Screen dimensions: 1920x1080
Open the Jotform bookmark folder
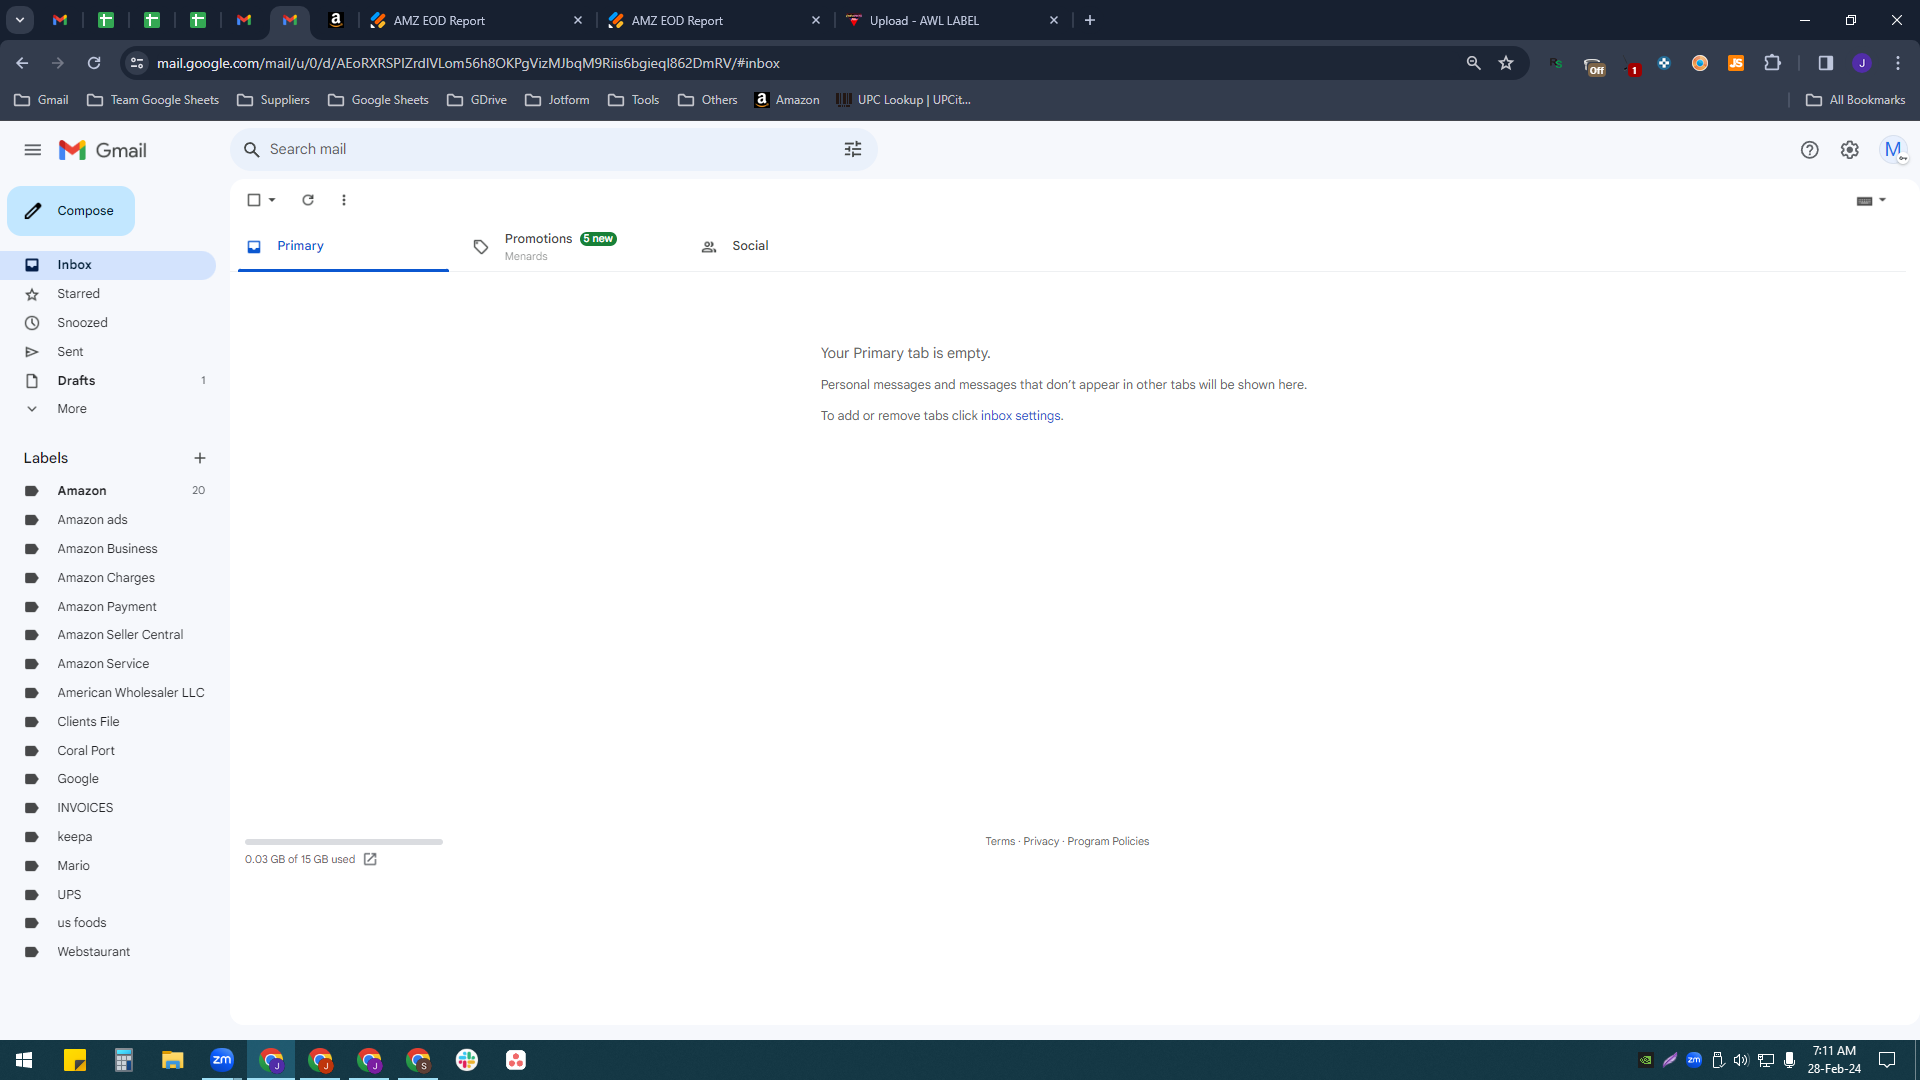coord(557,100)
